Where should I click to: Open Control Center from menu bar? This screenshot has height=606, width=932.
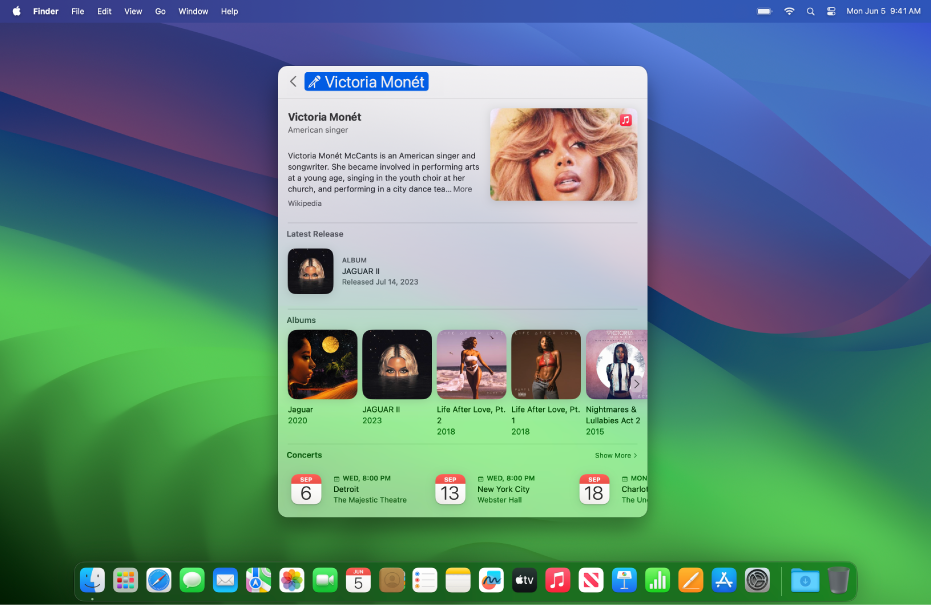point(830,11)
